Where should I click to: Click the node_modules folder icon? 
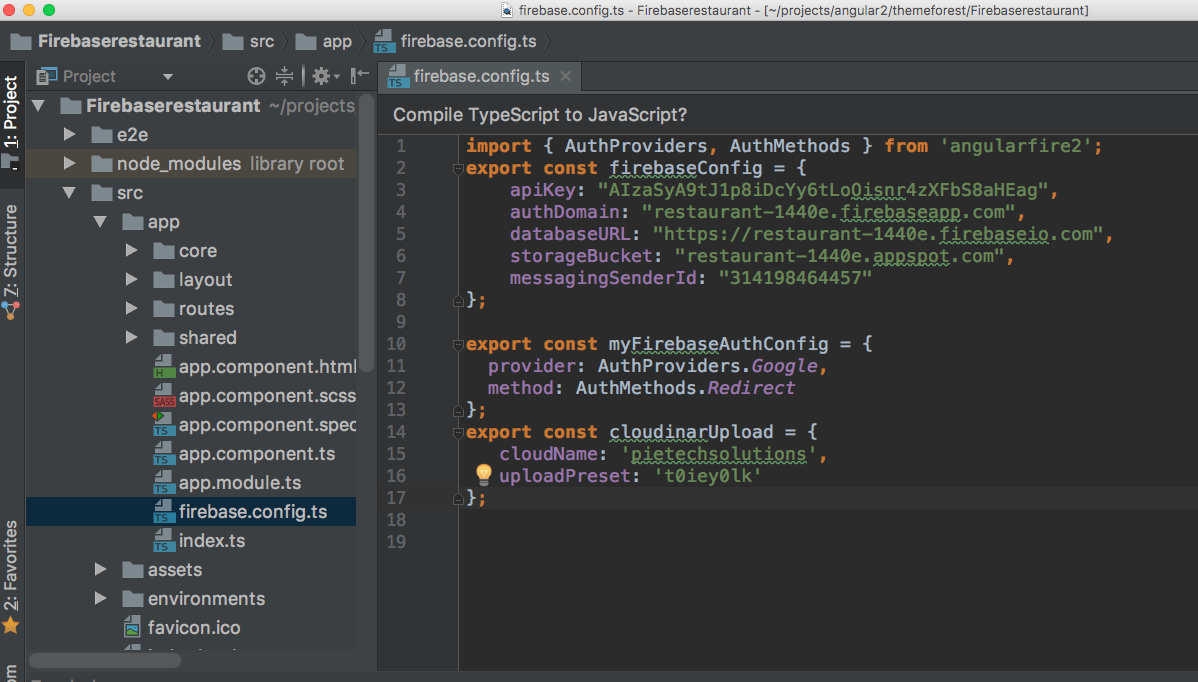102,163
